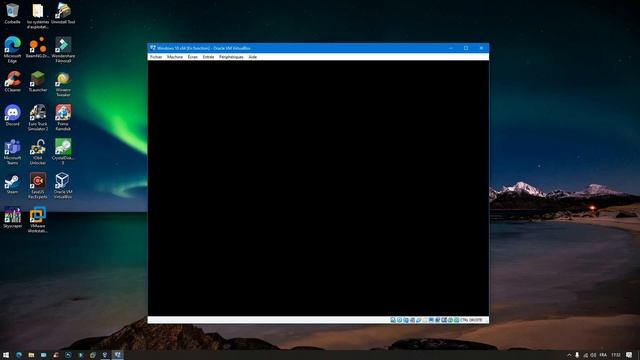640x360 pixels.
Task: Open the Mail app from the taskbar
Action: tap(43, 355)
